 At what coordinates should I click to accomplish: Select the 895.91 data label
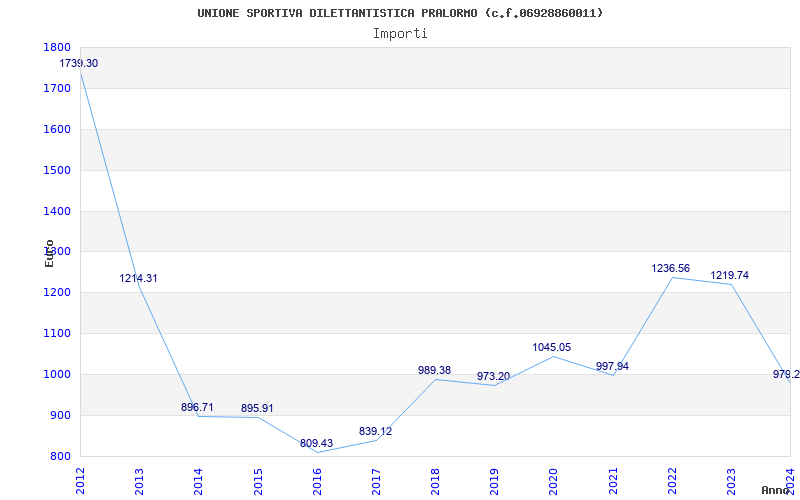coord(257,409)
